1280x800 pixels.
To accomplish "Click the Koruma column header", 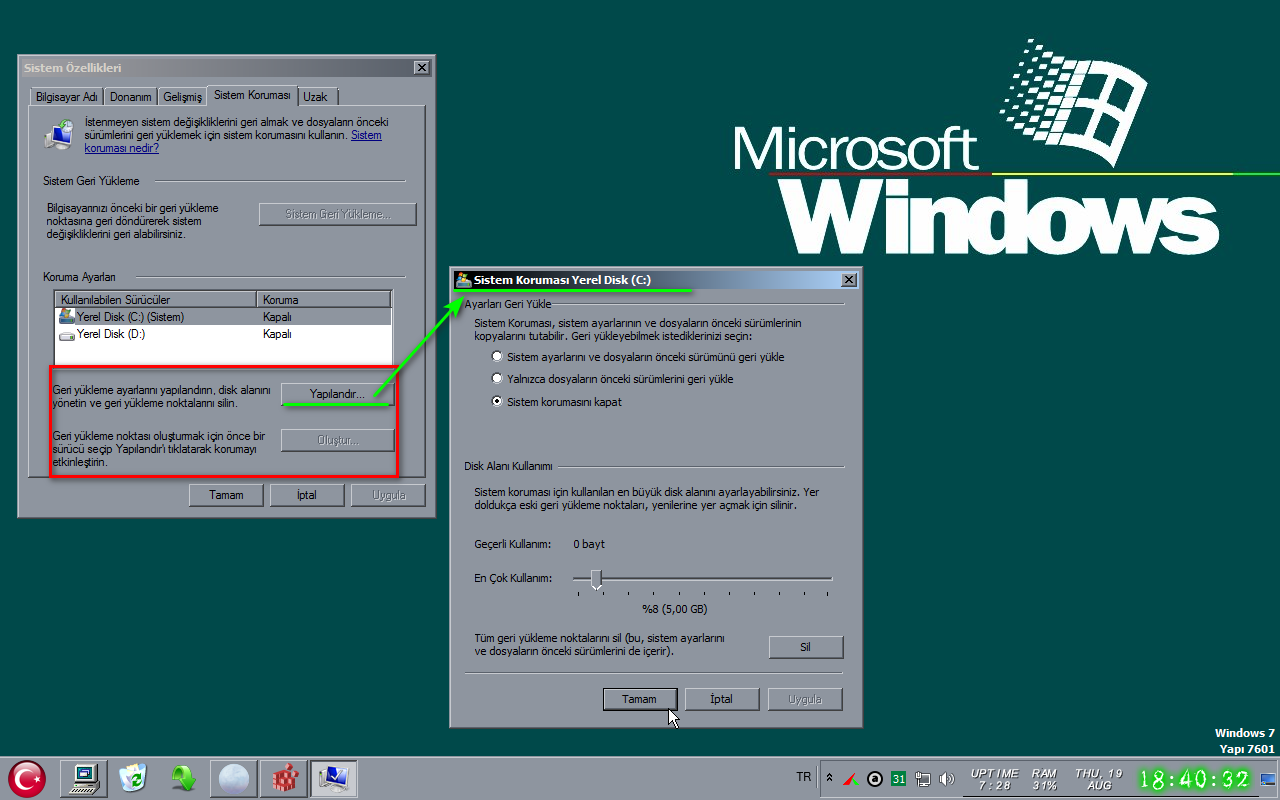I will coord(323,299).
